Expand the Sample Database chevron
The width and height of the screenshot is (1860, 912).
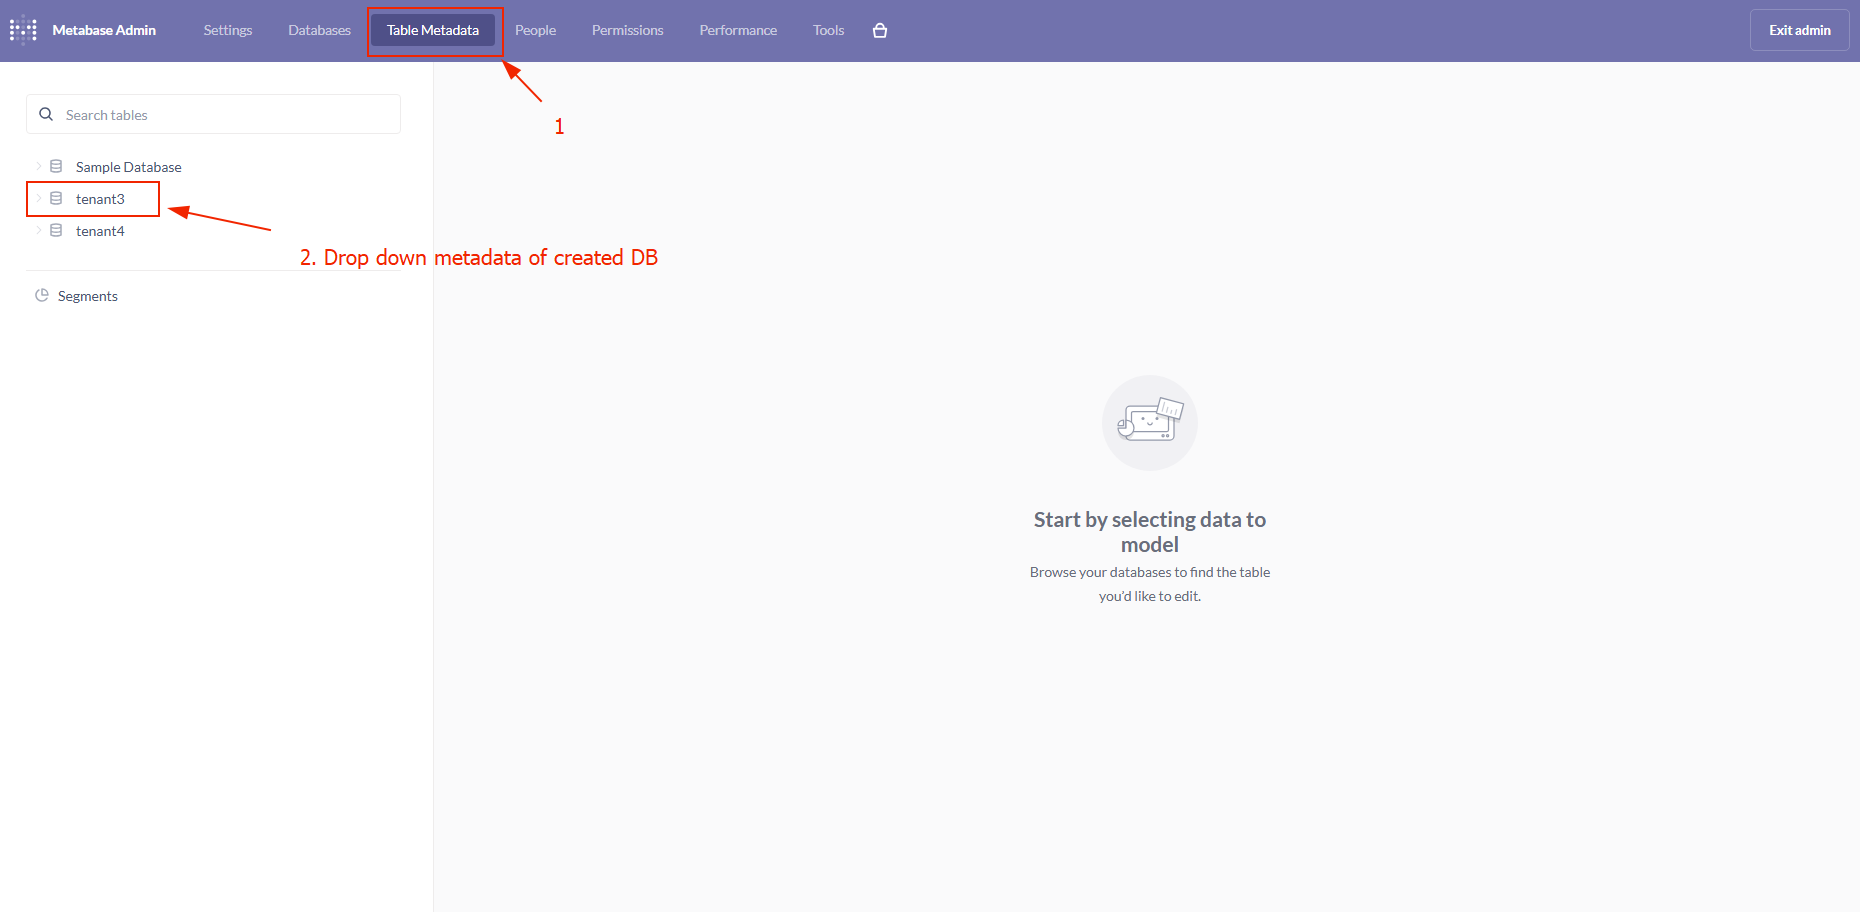coord(39,166)
